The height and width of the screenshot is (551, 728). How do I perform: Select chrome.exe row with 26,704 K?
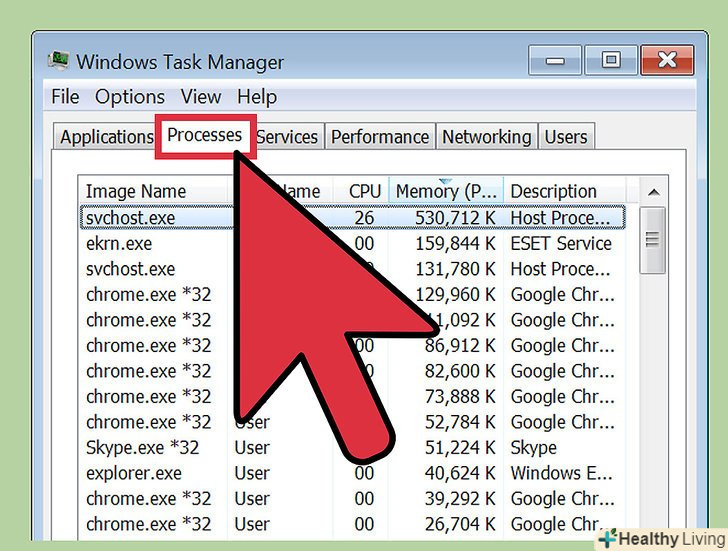pyautogui.click(x=352, y=524)
